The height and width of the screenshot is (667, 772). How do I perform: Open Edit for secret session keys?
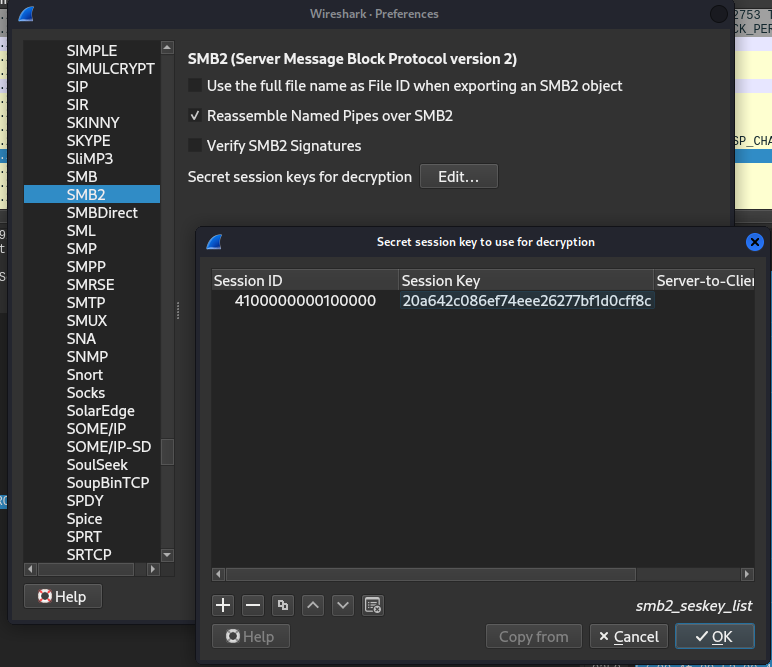458,176
